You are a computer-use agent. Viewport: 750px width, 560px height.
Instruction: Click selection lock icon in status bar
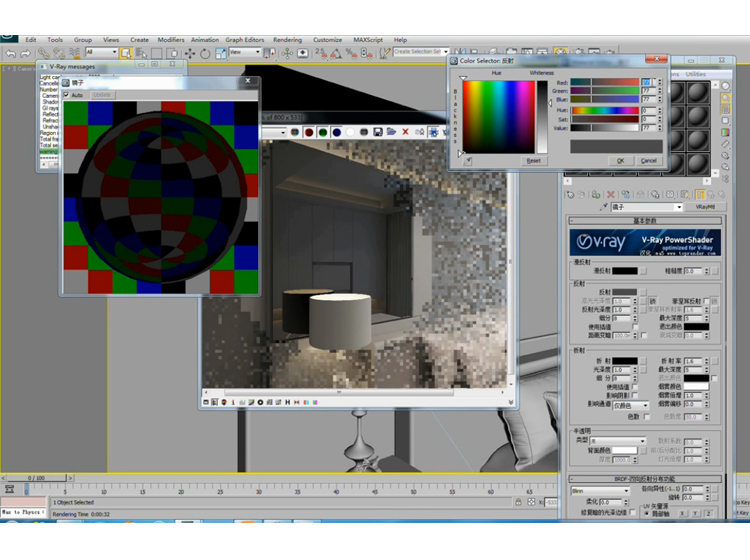point(518,502)
